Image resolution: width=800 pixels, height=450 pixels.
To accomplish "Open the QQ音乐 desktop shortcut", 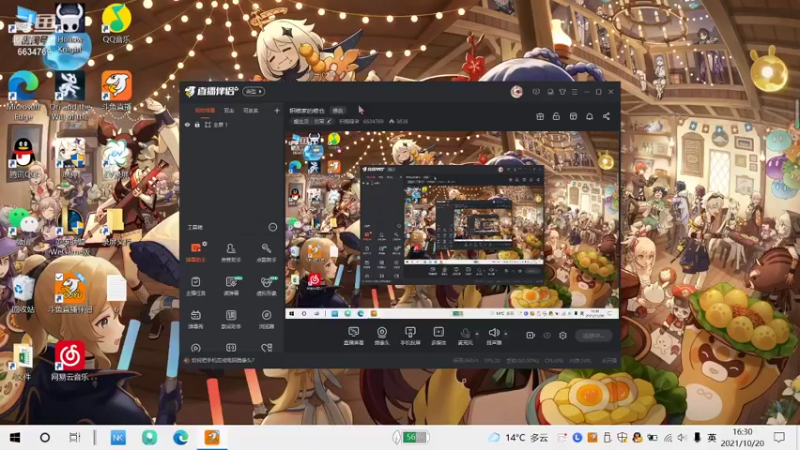I will click(116, 23).
